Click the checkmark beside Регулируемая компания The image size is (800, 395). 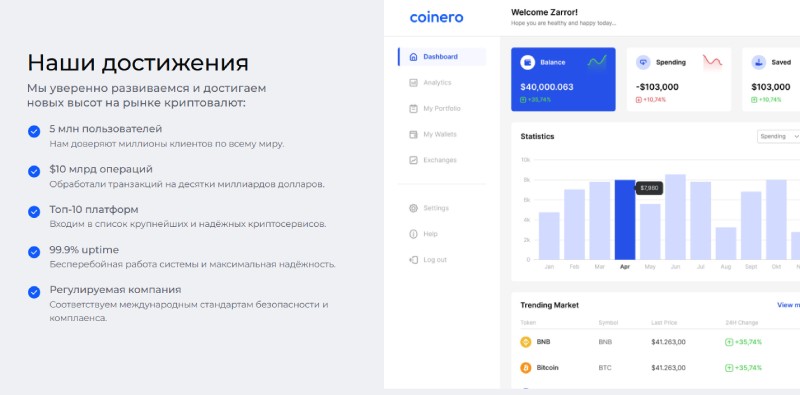(34, 292)
